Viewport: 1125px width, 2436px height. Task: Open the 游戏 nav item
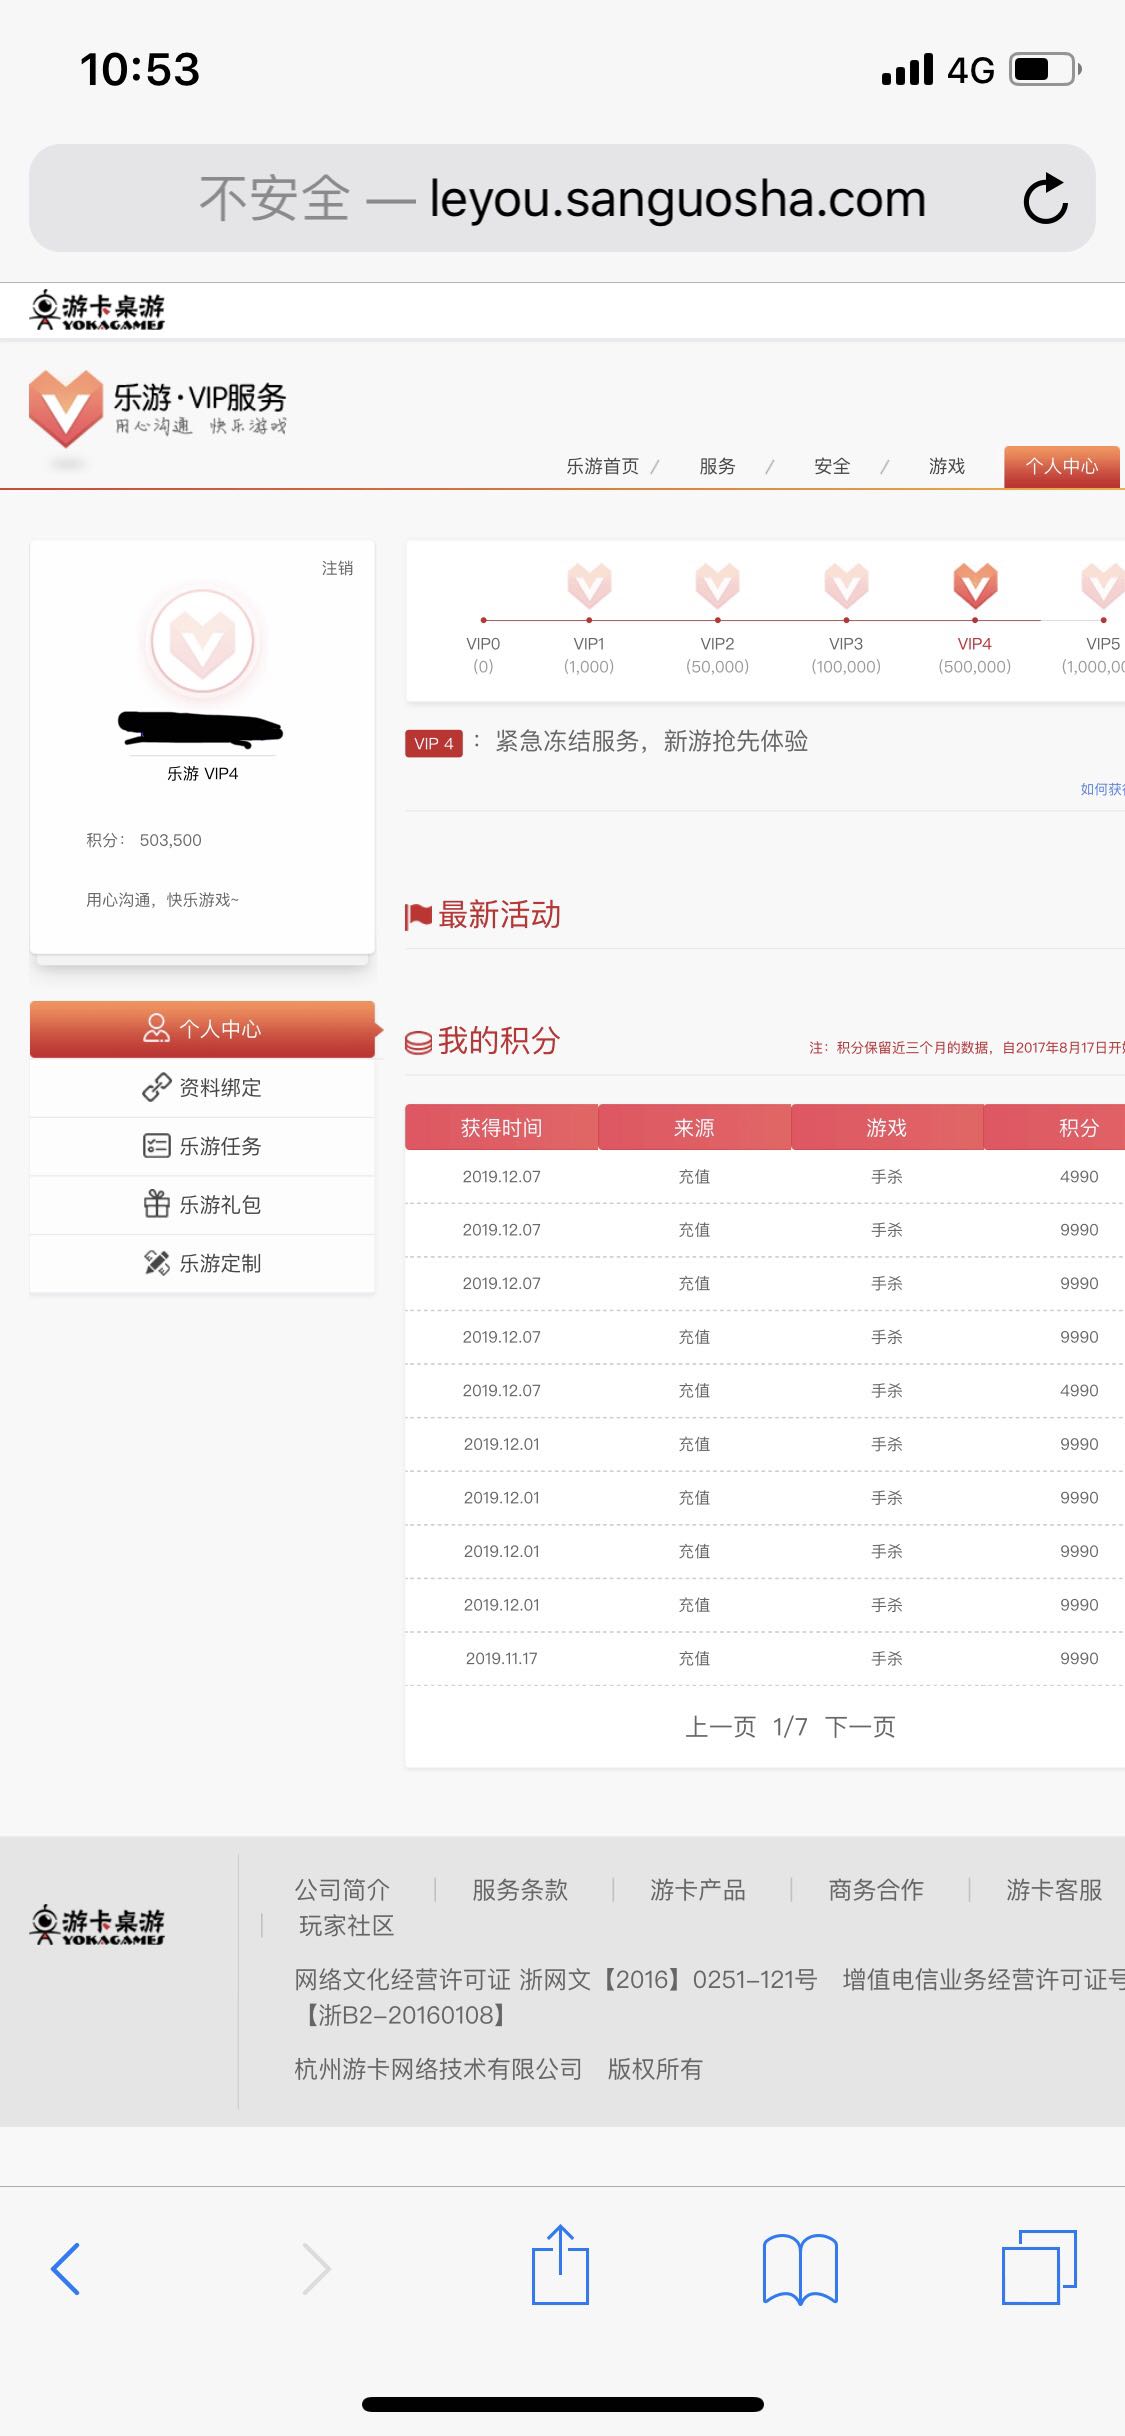(947, 466)
